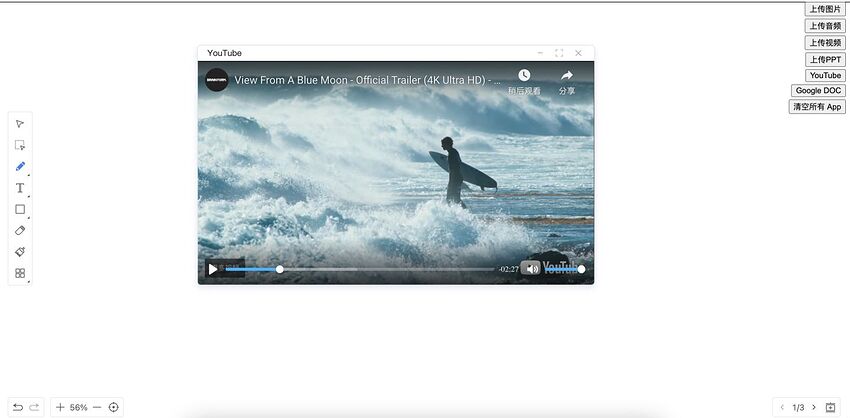
Task: Go to the previous whiteboard page
Action: pos(782,407)
